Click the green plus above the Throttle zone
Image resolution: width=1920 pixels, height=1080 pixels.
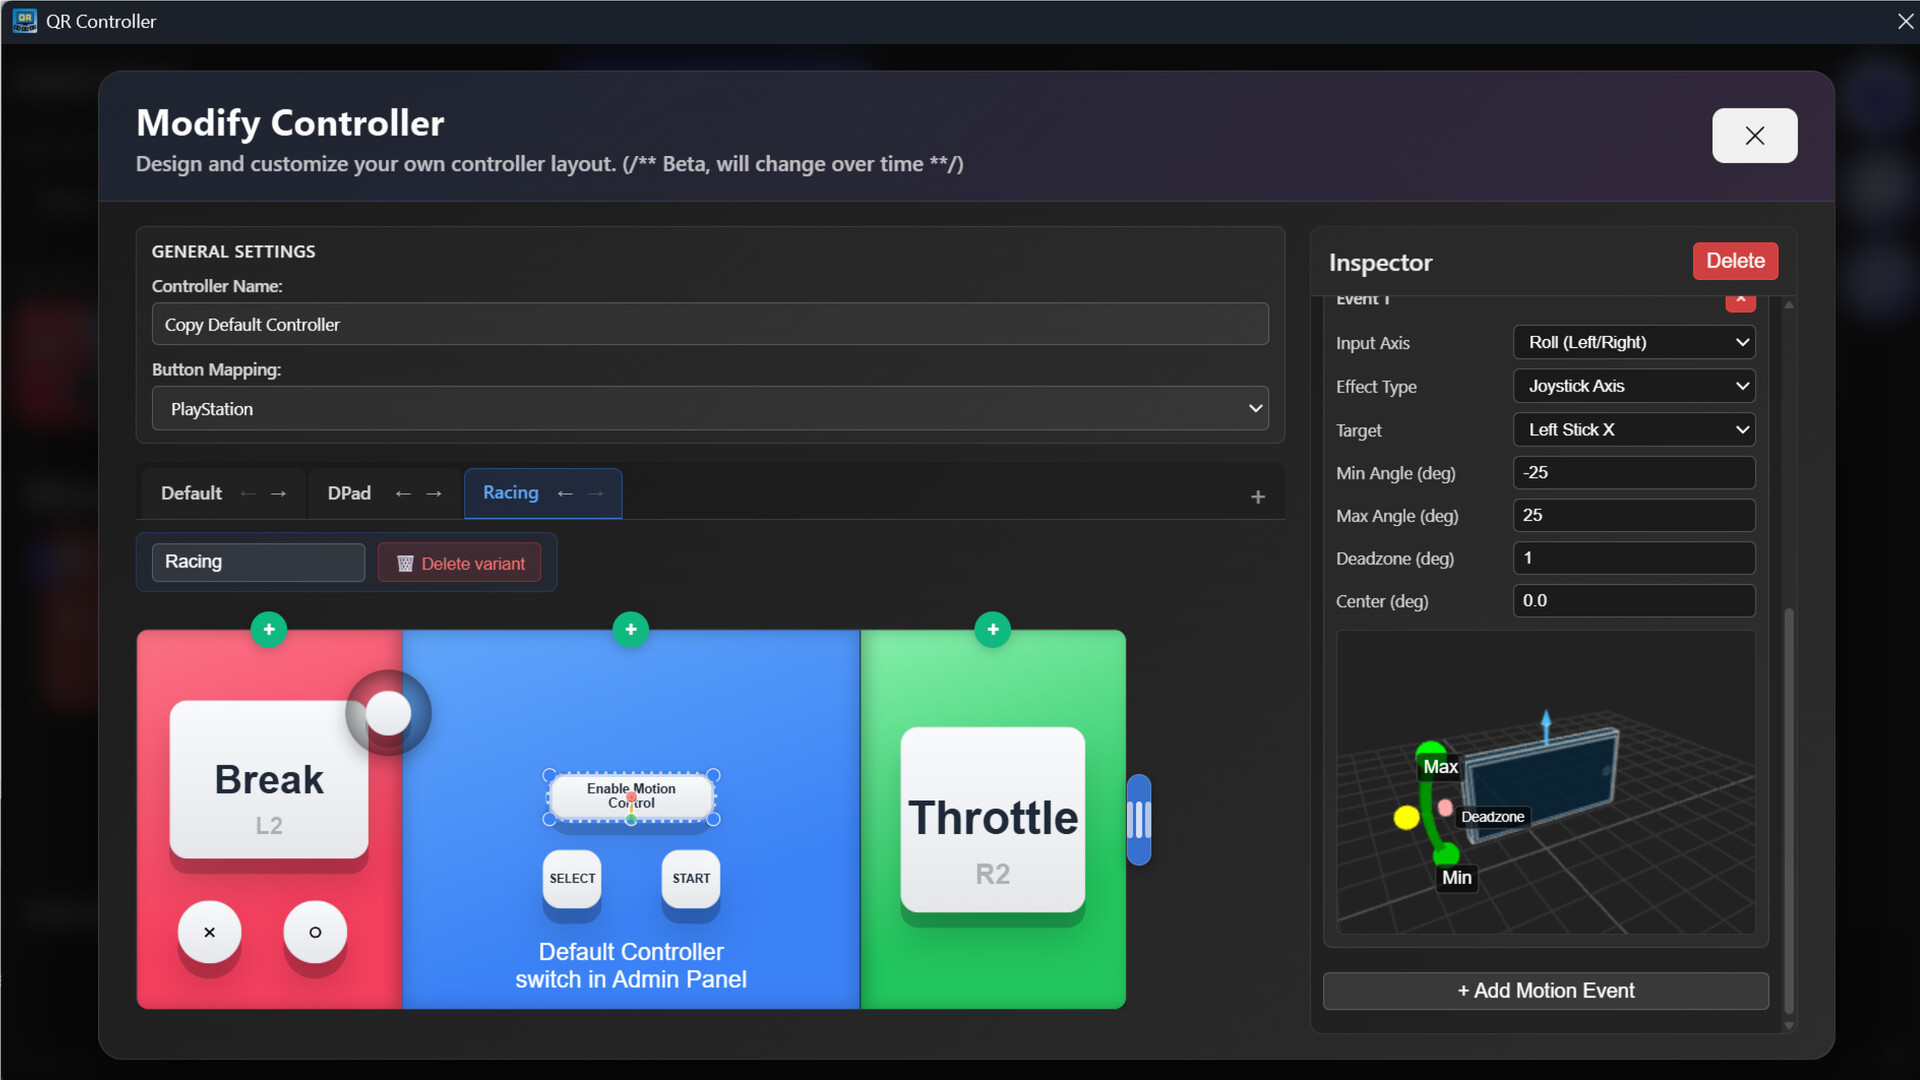click(992, 629)
